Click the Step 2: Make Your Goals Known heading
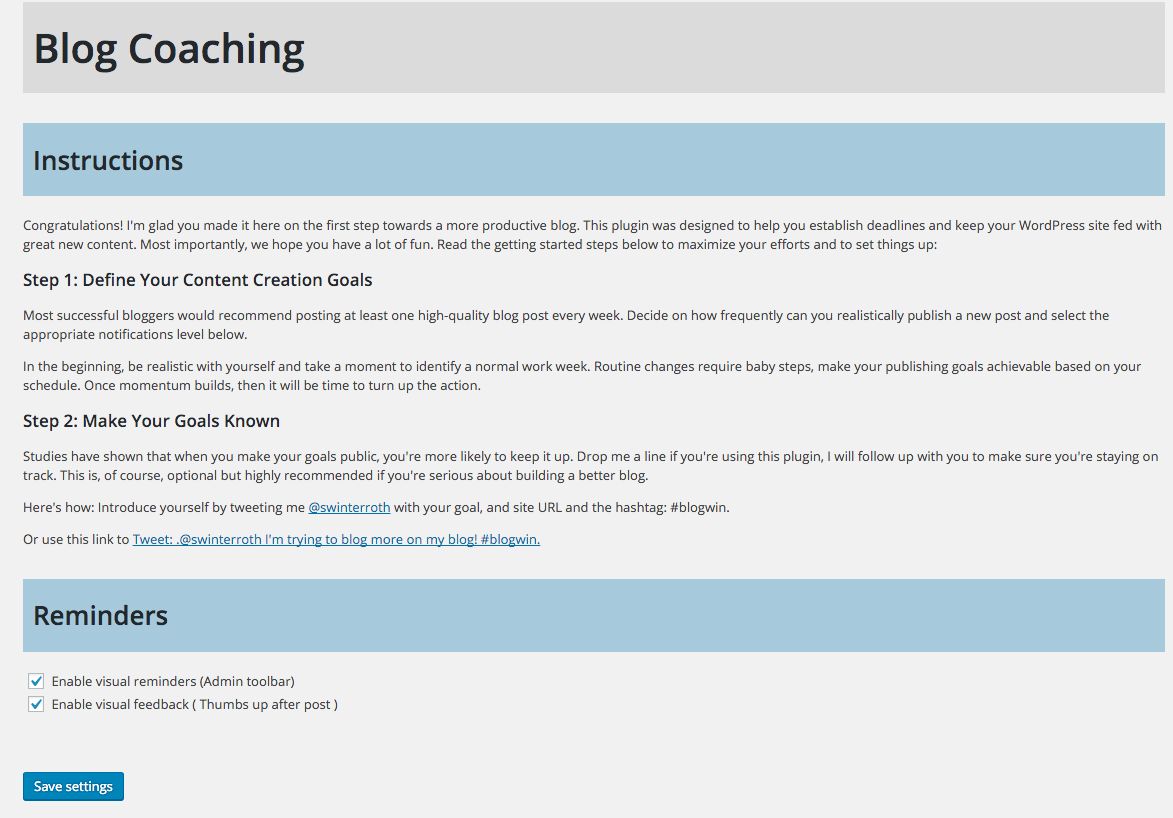Viewport: 1173px width, 818px height. click(x=151, y=421)
